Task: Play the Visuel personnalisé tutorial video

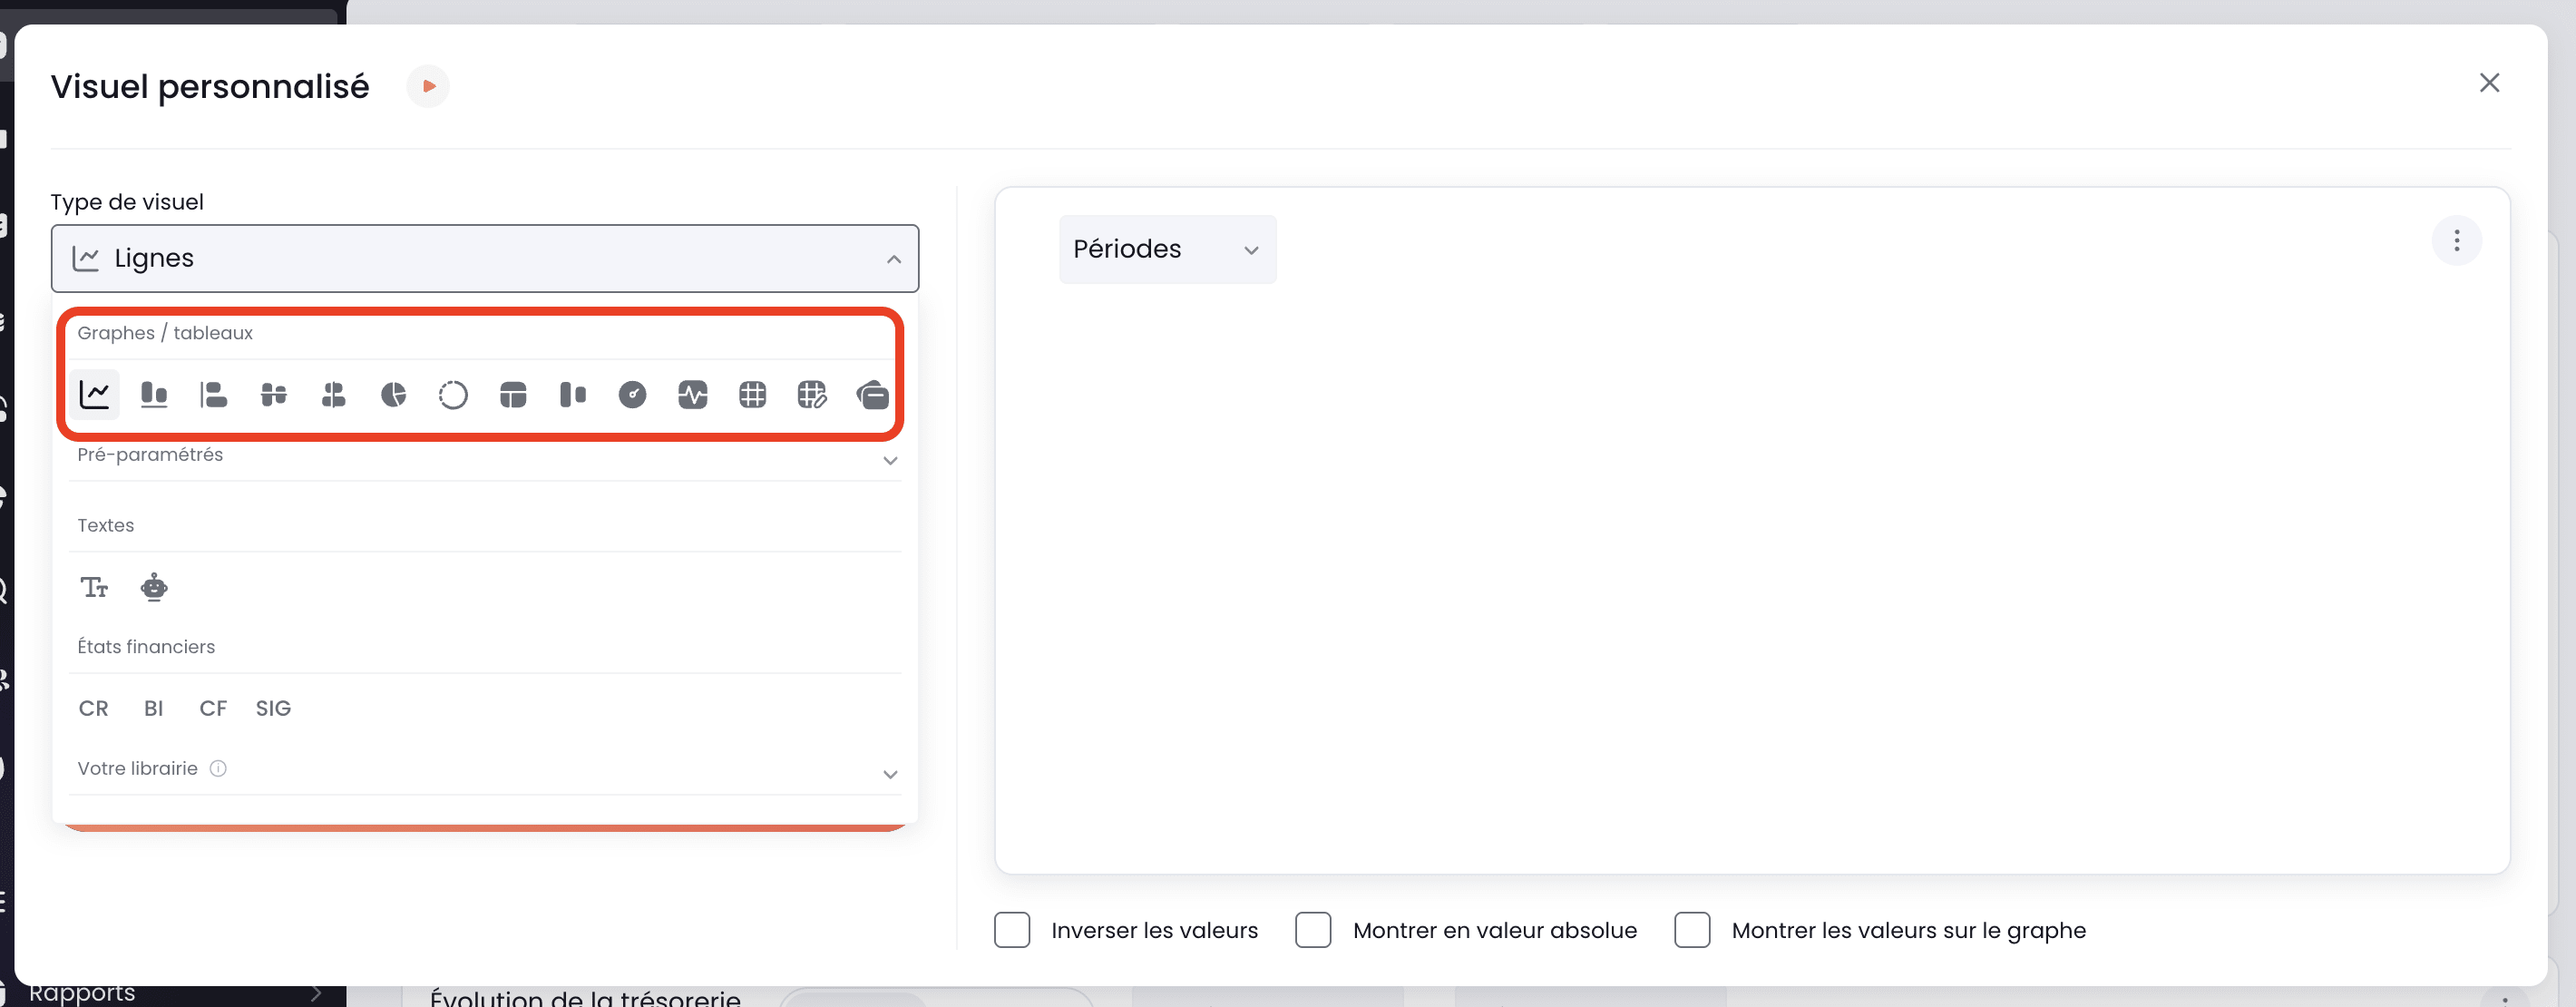Action: click(x=428, y=86)
